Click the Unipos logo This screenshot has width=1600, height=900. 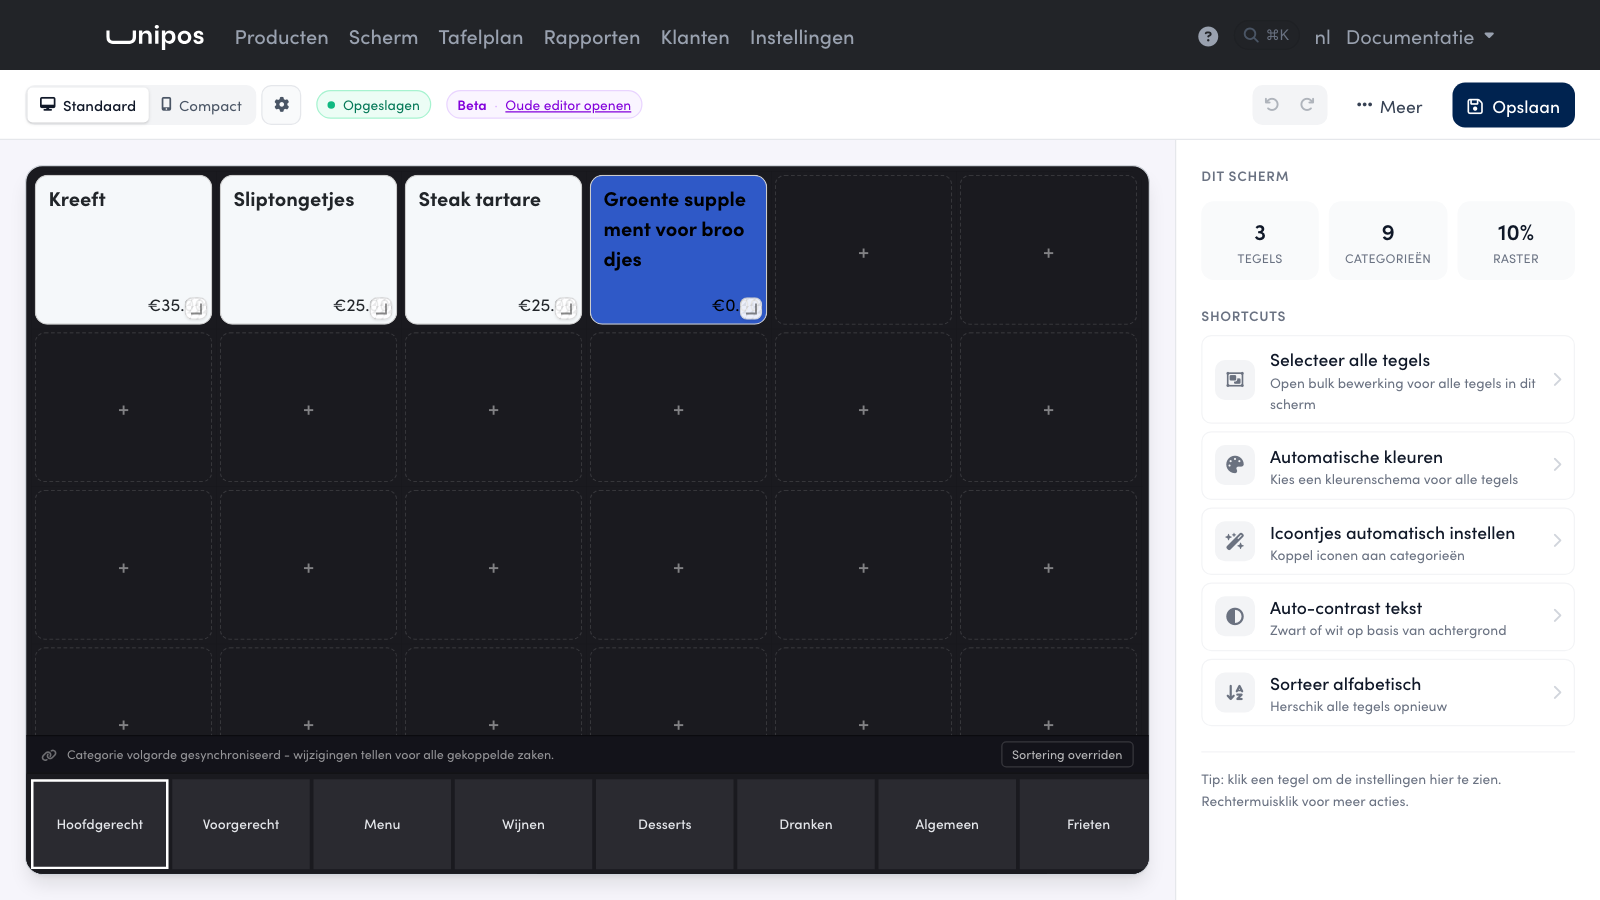pyautogui.click(x=155, y=36)
